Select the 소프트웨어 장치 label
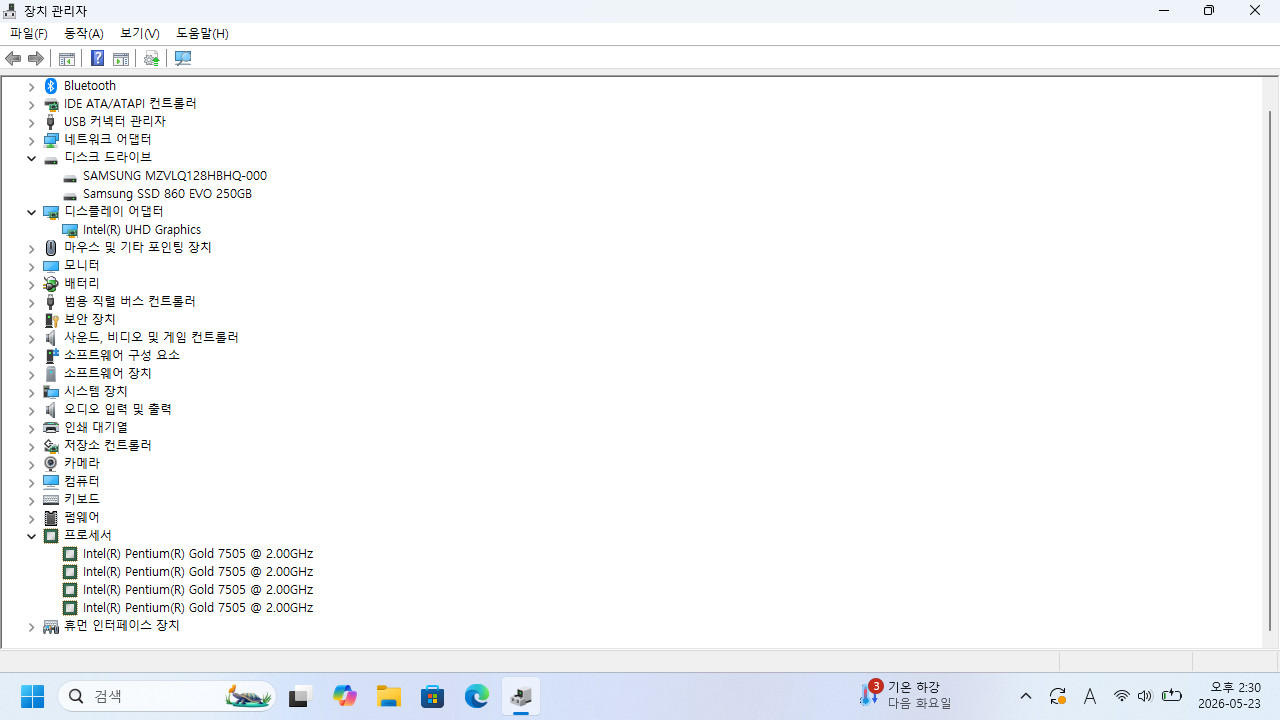Screen dimensions: 1280x720 tap(108, 374)
